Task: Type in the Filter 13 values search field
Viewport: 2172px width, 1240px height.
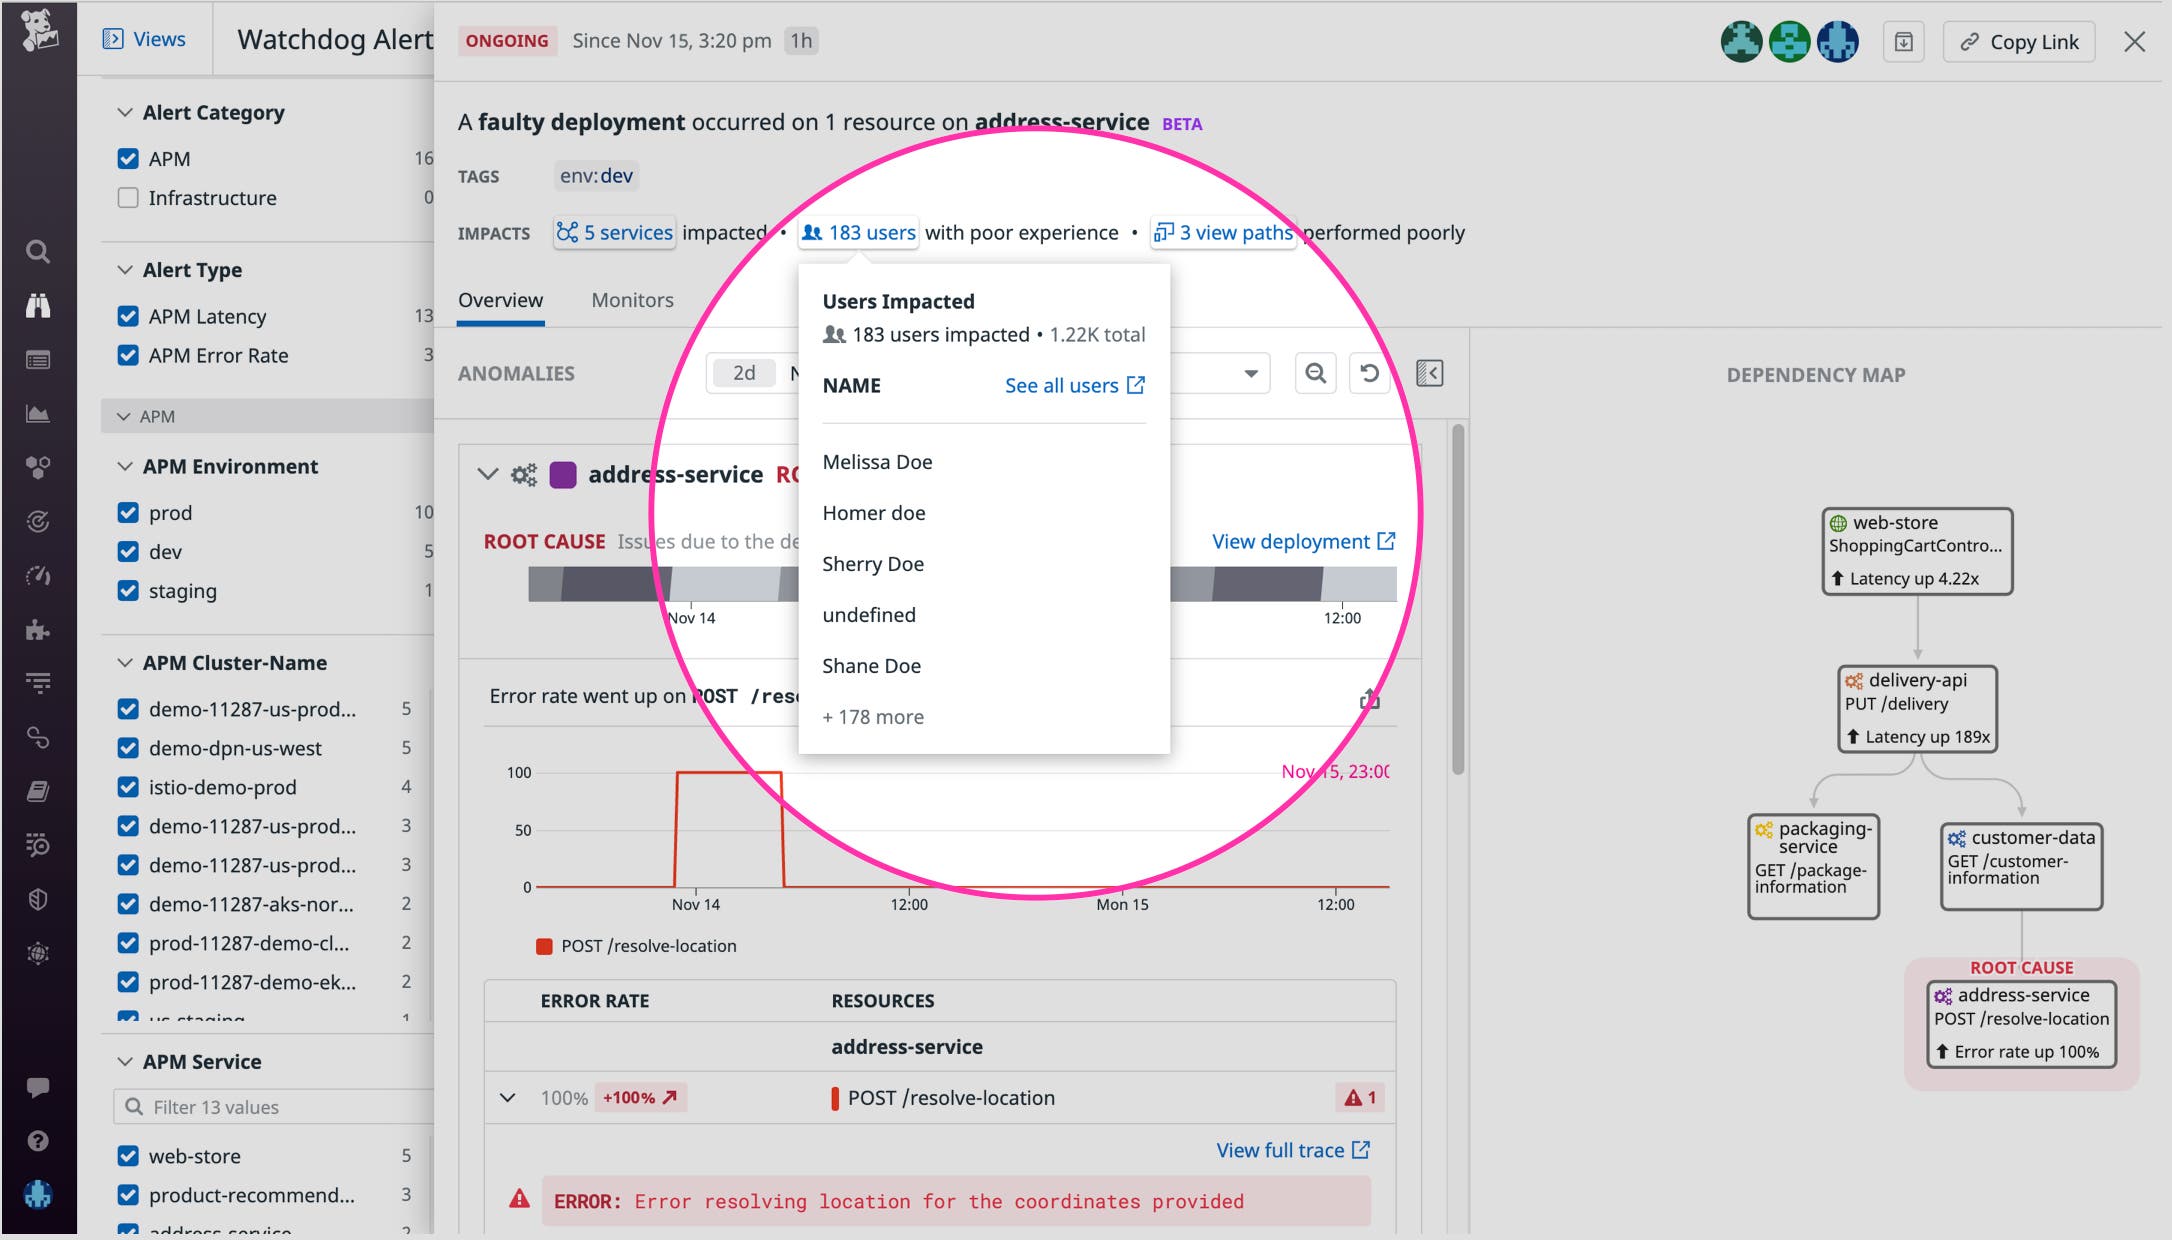Action: click(272, 1106)
